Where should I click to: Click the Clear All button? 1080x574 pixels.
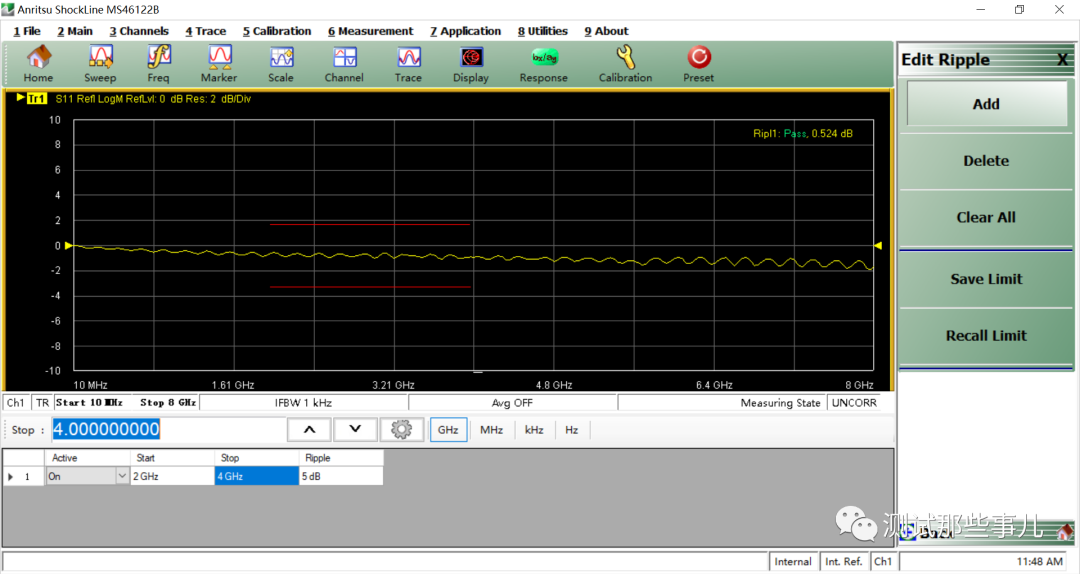(x=986, y=217)
